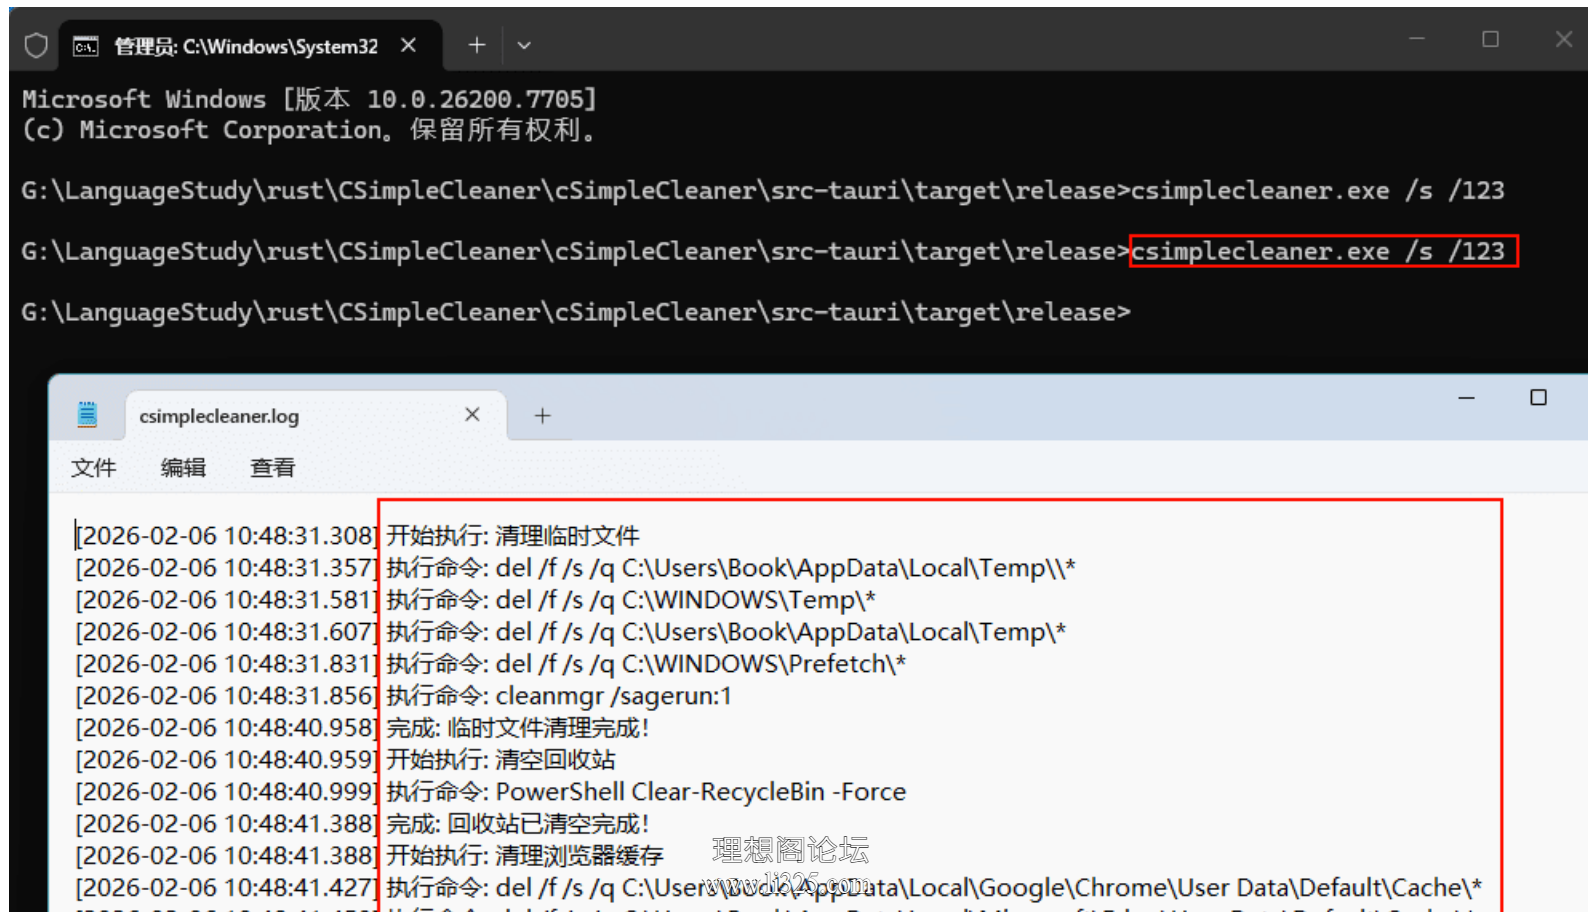Close the csimplecleaner.log tab
1588x912 pixels.
pos(472,414)
